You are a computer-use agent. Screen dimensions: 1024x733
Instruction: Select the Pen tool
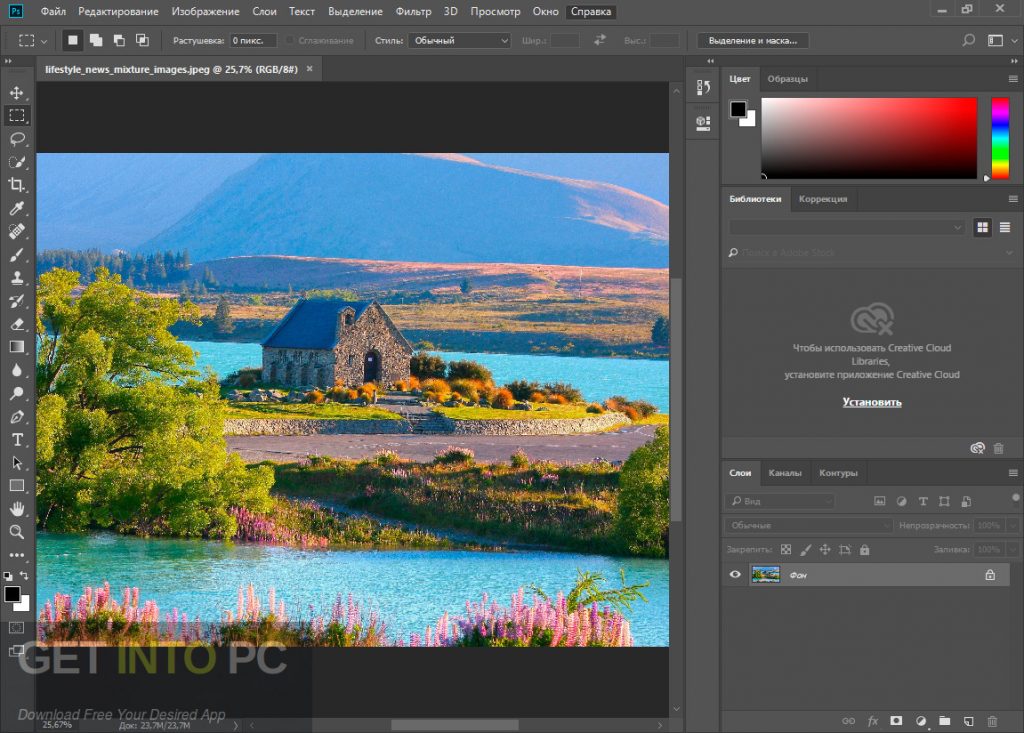pyautogui.click(x=17, y=417)
